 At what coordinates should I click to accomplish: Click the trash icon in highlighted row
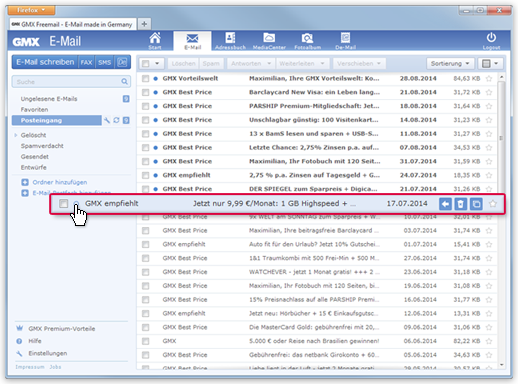pyautogui.click(x=461, y=204)
